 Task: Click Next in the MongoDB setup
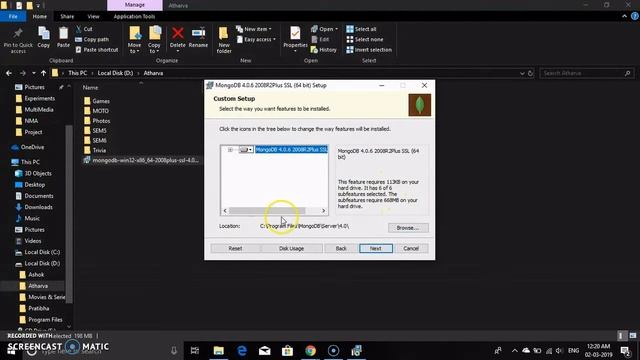(x=376, y=248)
